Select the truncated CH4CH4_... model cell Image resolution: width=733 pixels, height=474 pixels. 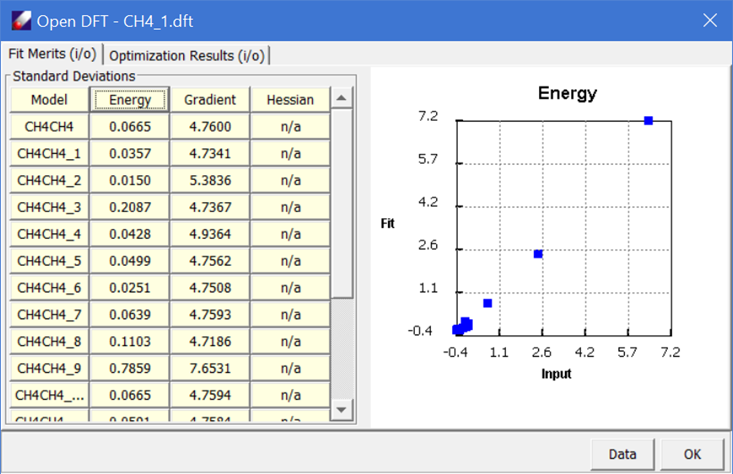point(49,395)
